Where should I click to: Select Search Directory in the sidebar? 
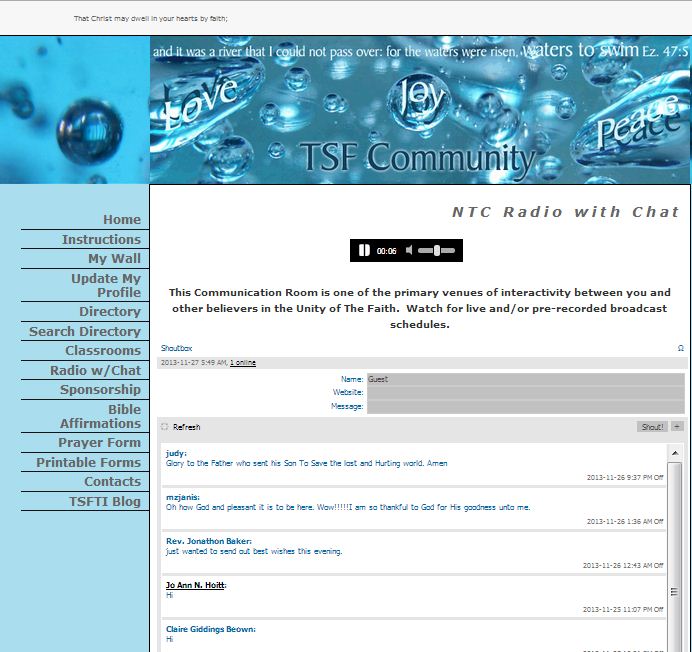85,332
